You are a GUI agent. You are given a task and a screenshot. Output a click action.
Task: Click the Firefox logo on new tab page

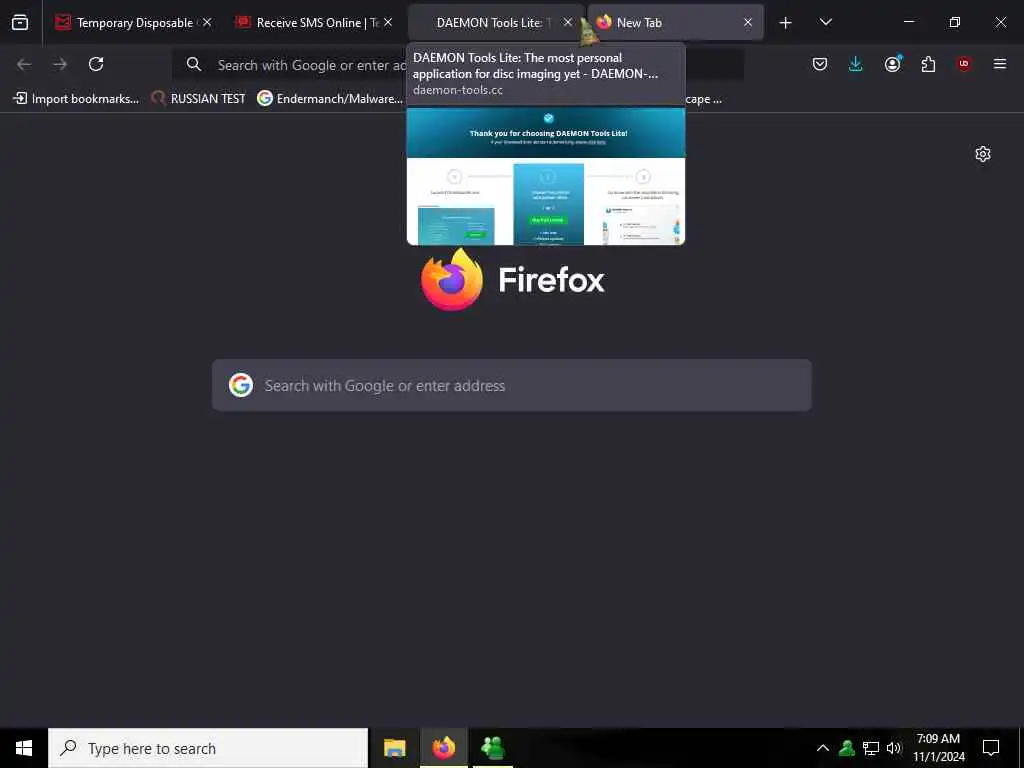[452, 280]
